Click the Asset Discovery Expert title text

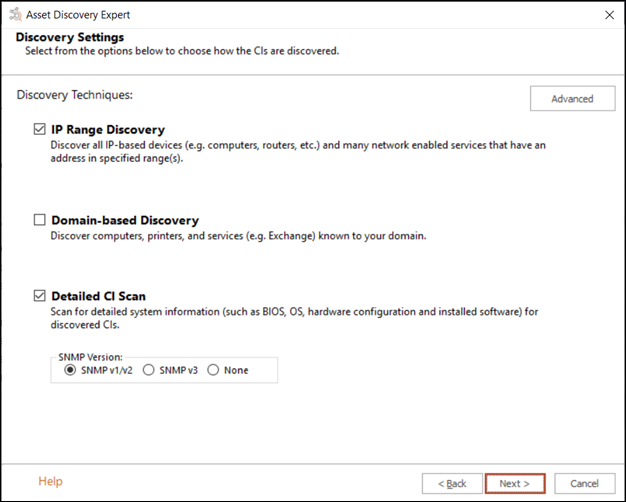coord(80,15)
